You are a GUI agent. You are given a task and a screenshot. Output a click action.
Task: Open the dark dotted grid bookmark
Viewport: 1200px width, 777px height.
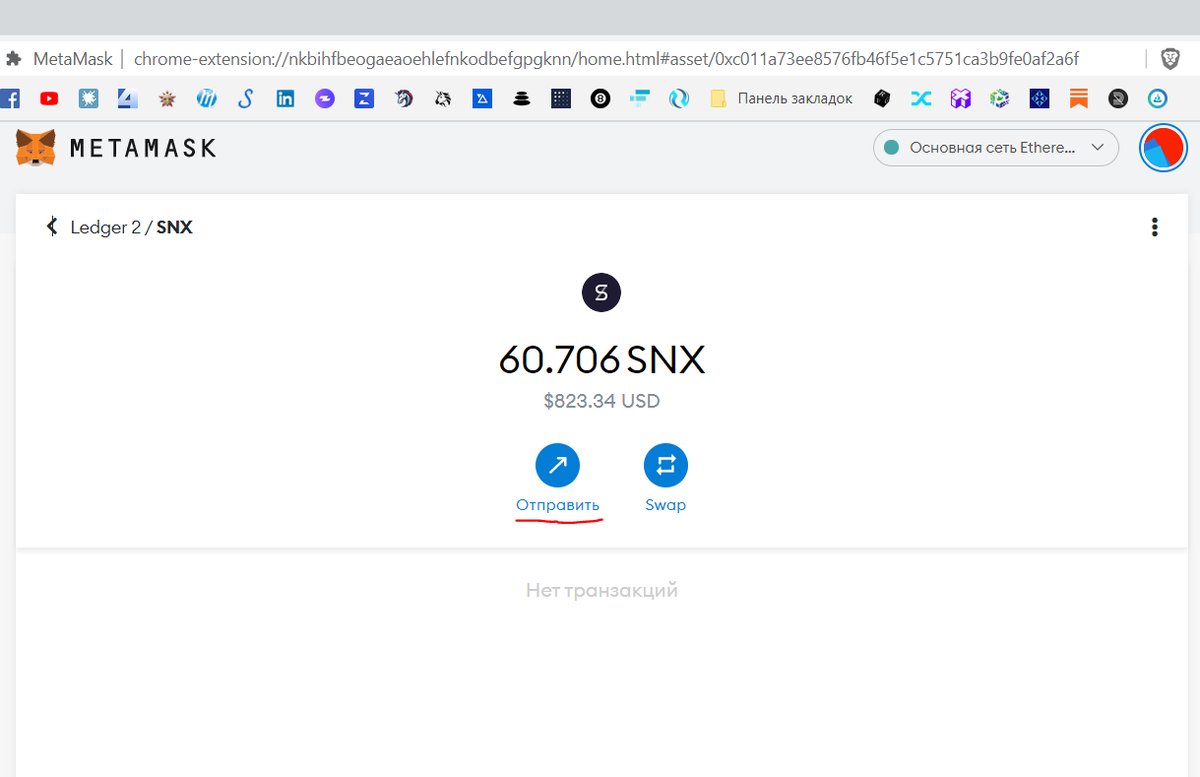click(560, 99)
